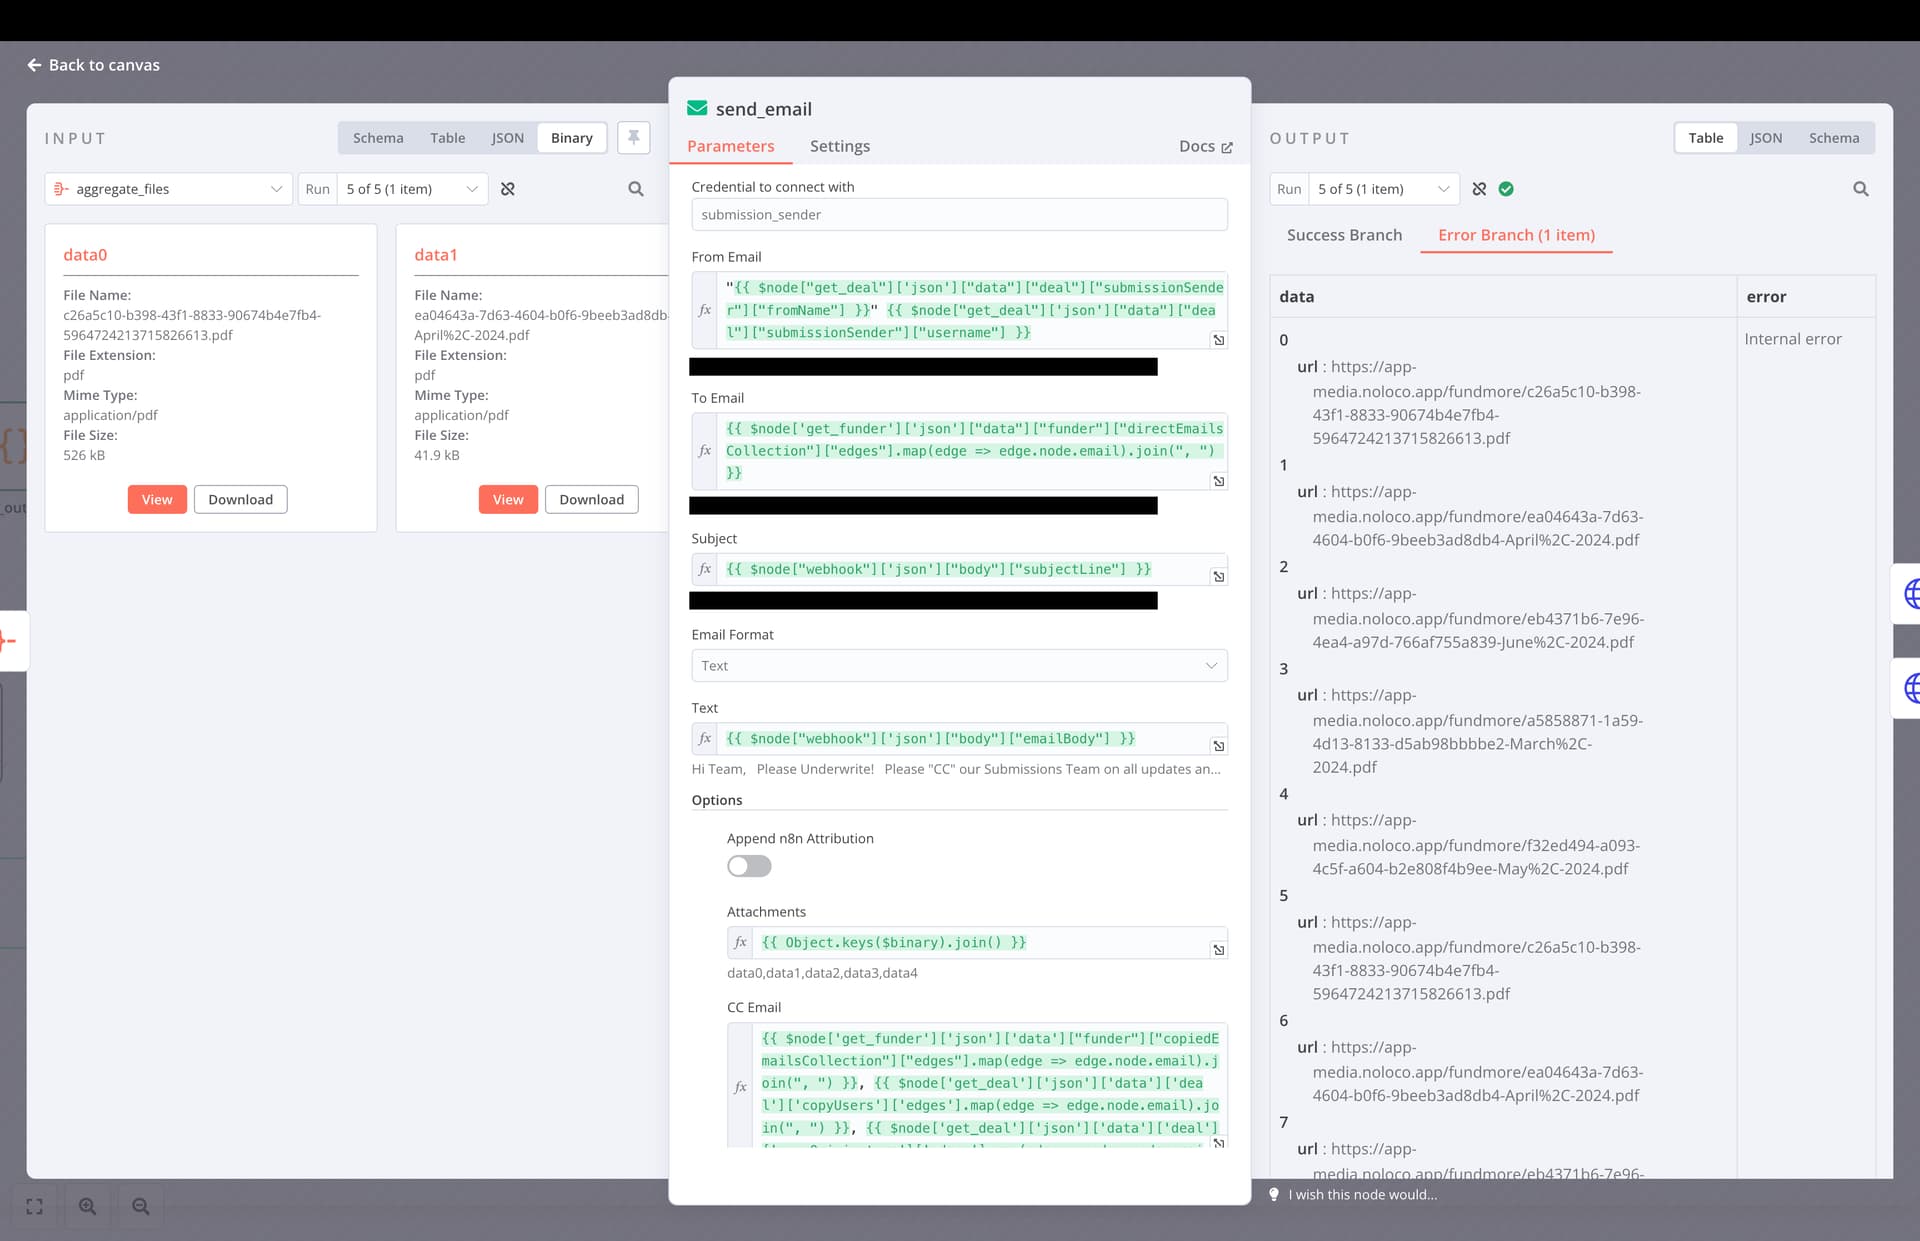Expand the Subject expression editor
Image resolution: width=1920 pixels, height=1241 pixels.
tap(1219, 576)
